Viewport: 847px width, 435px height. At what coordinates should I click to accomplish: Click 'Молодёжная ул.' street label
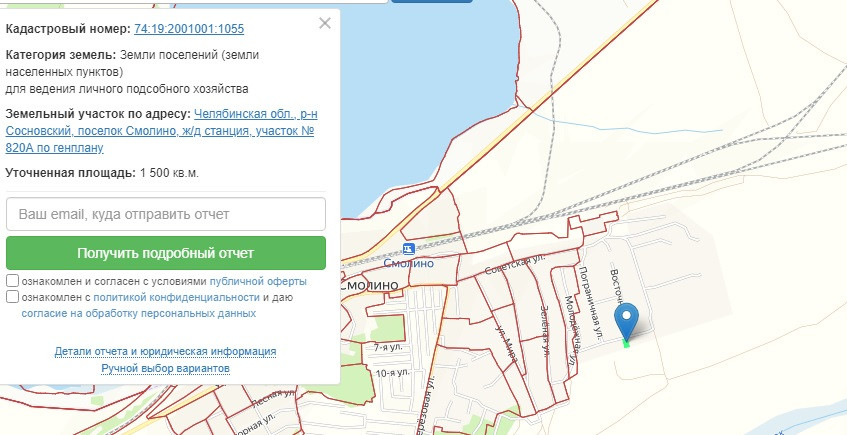tap(572, 329)
